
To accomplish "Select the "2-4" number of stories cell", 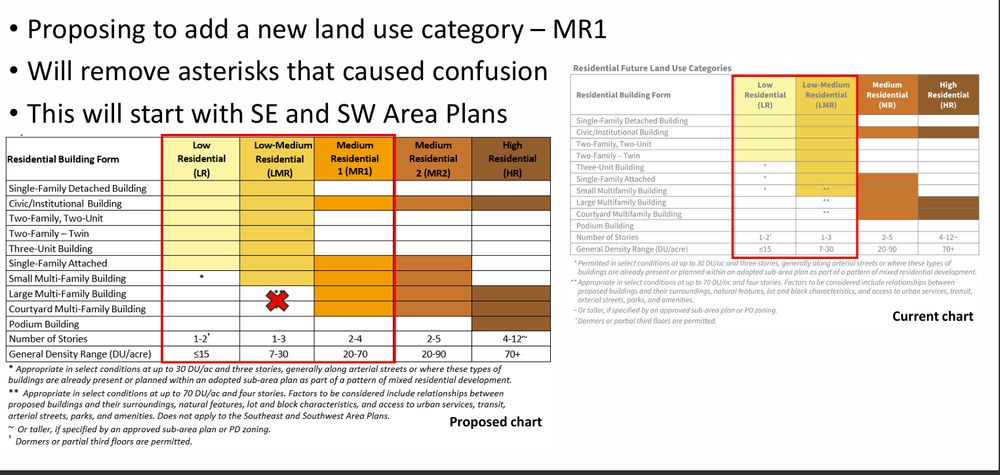I will click(355, 339).
